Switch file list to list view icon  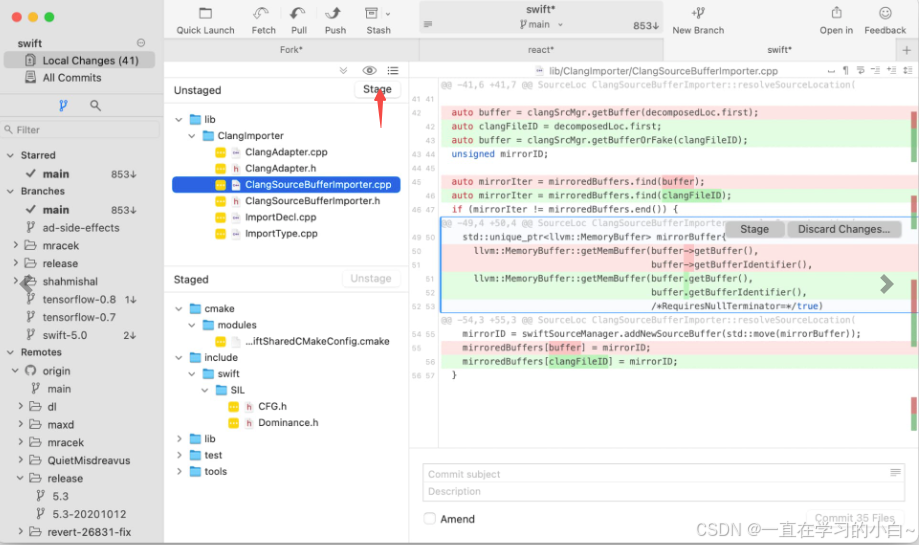click(393, 71)
